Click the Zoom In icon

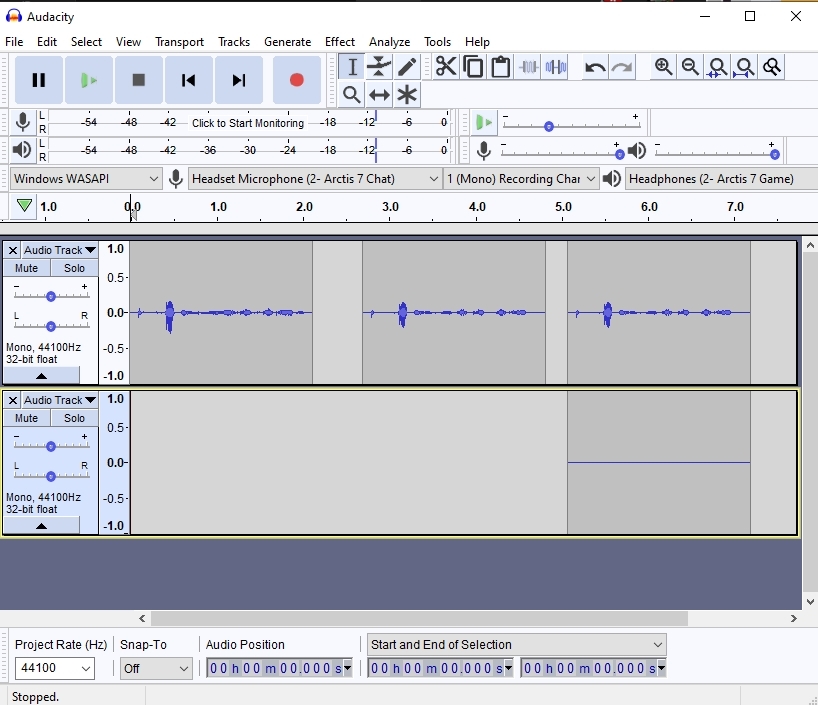point(664,67)
